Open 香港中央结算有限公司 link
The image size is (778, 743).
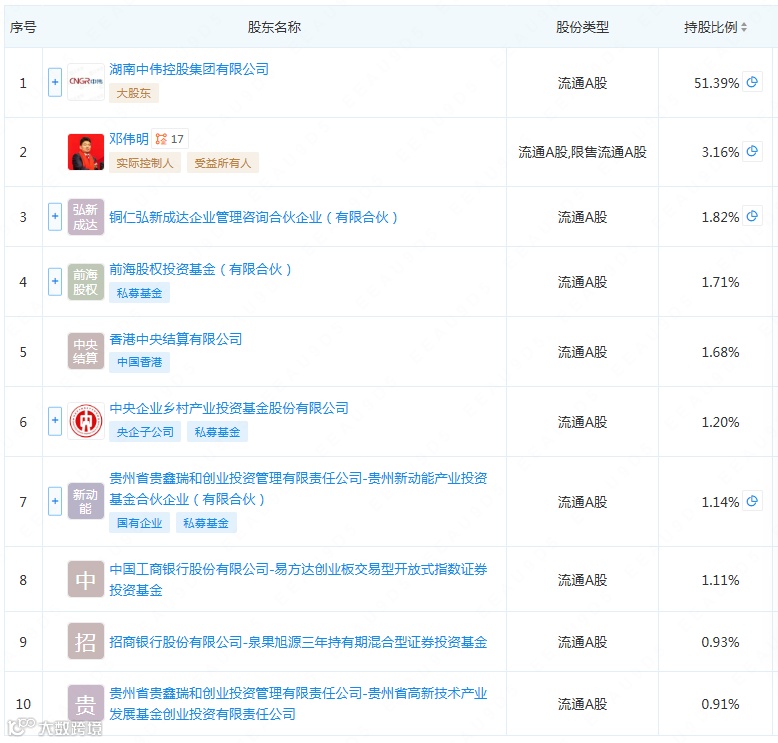click(x=176, y=339)
